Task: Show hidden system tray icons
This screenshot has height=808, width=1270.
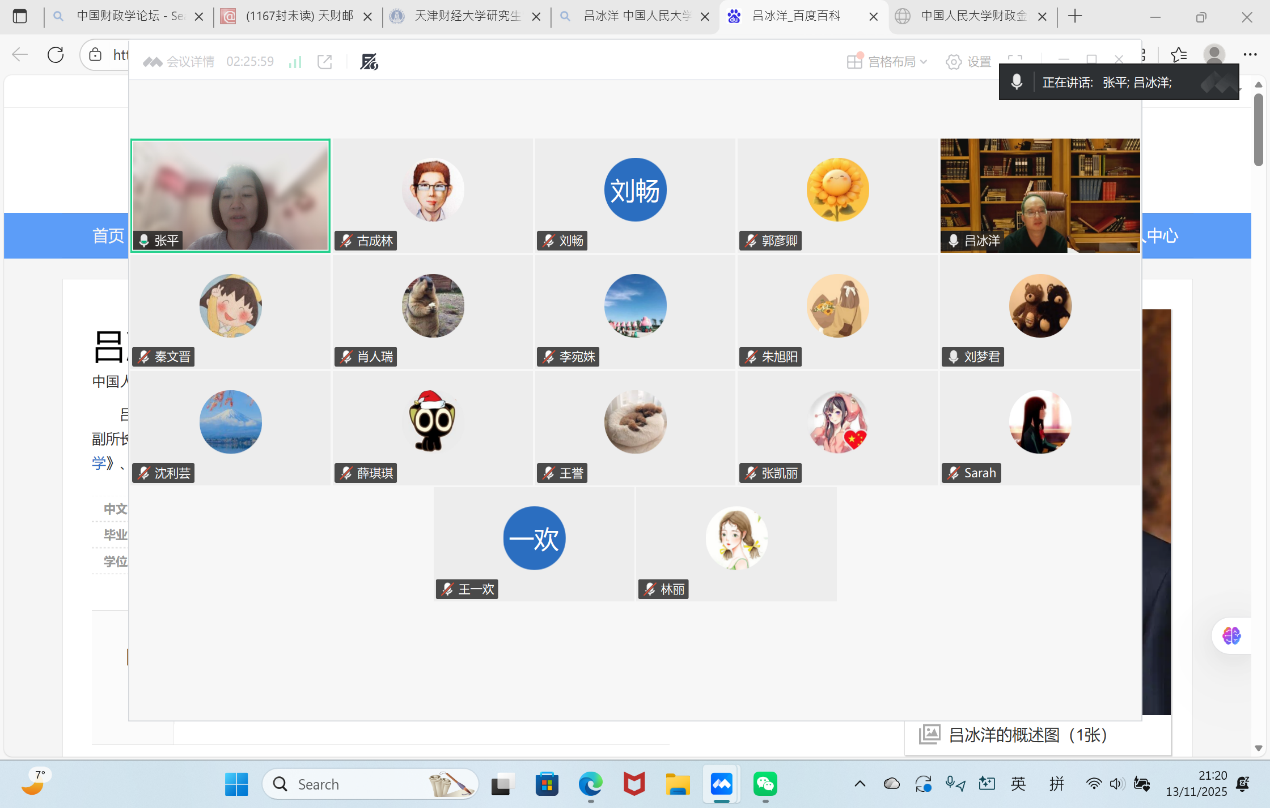Action: tap(859, 784)
